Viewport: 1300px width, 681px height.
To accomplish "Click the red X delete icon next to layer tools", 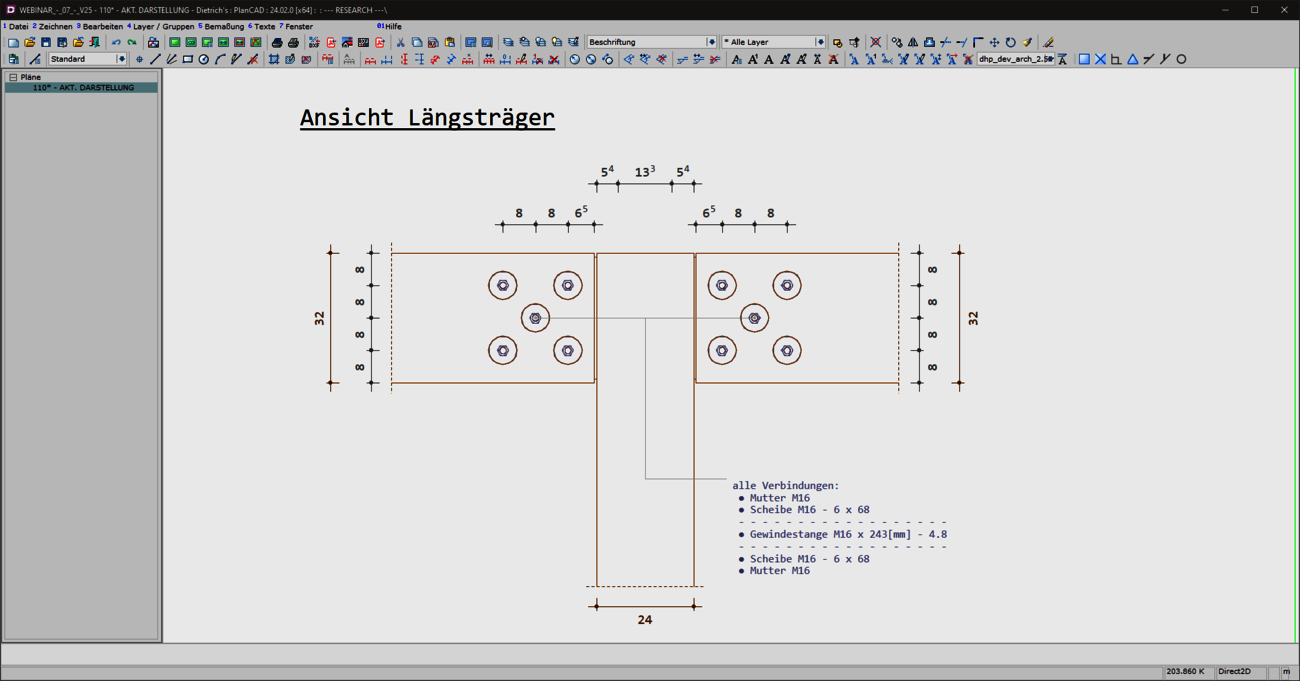I will coord(875,43).
